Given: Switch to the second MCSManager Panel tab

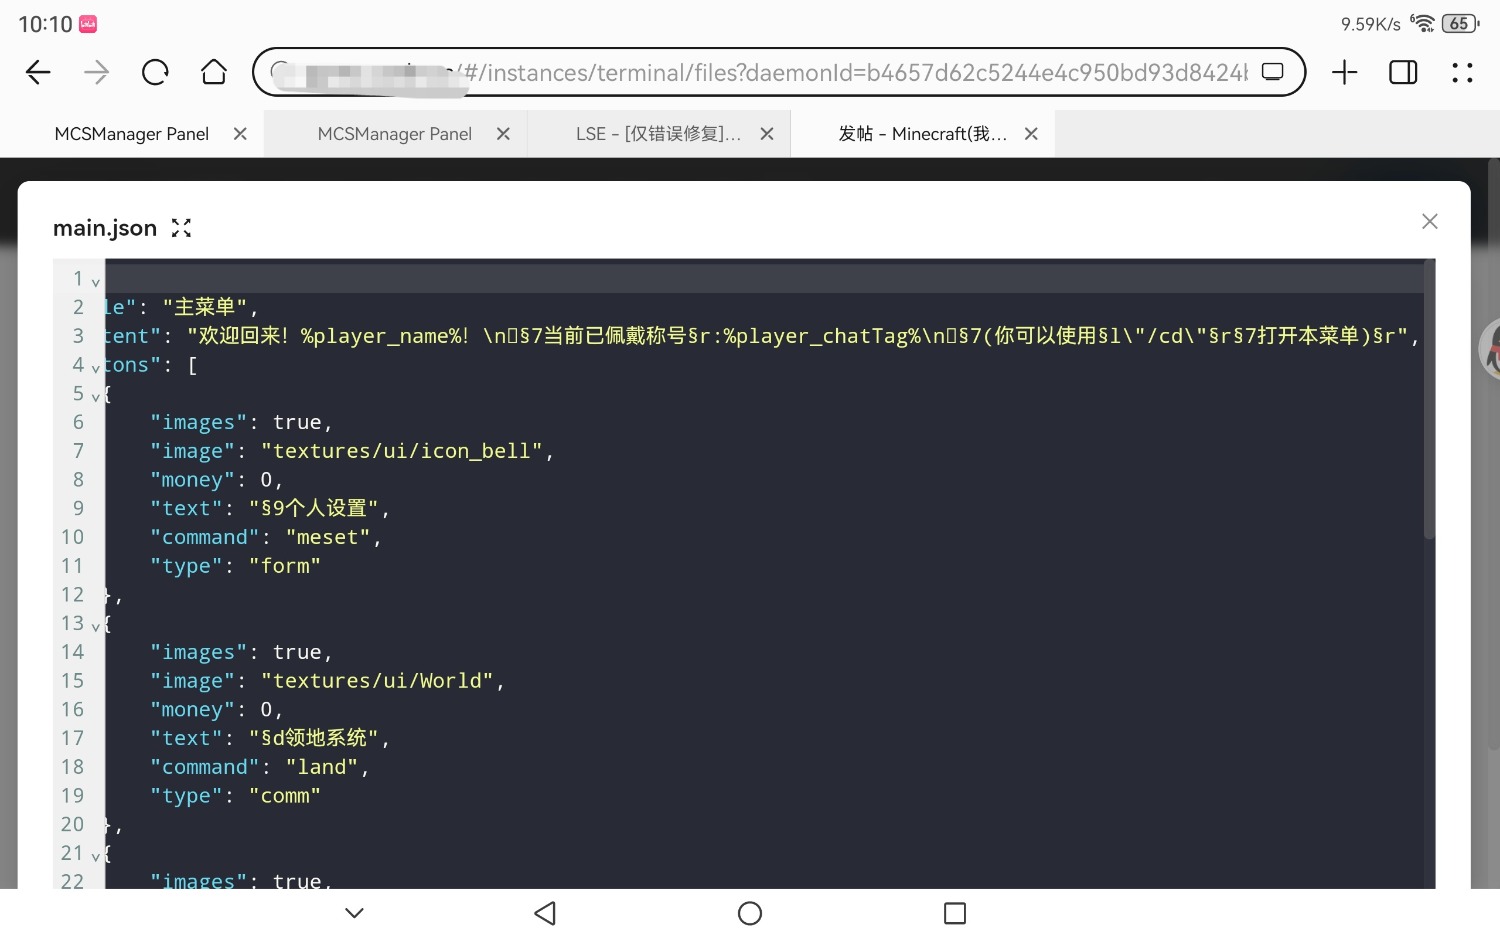Looking at the screenshot, I should (x=395, y=134).
